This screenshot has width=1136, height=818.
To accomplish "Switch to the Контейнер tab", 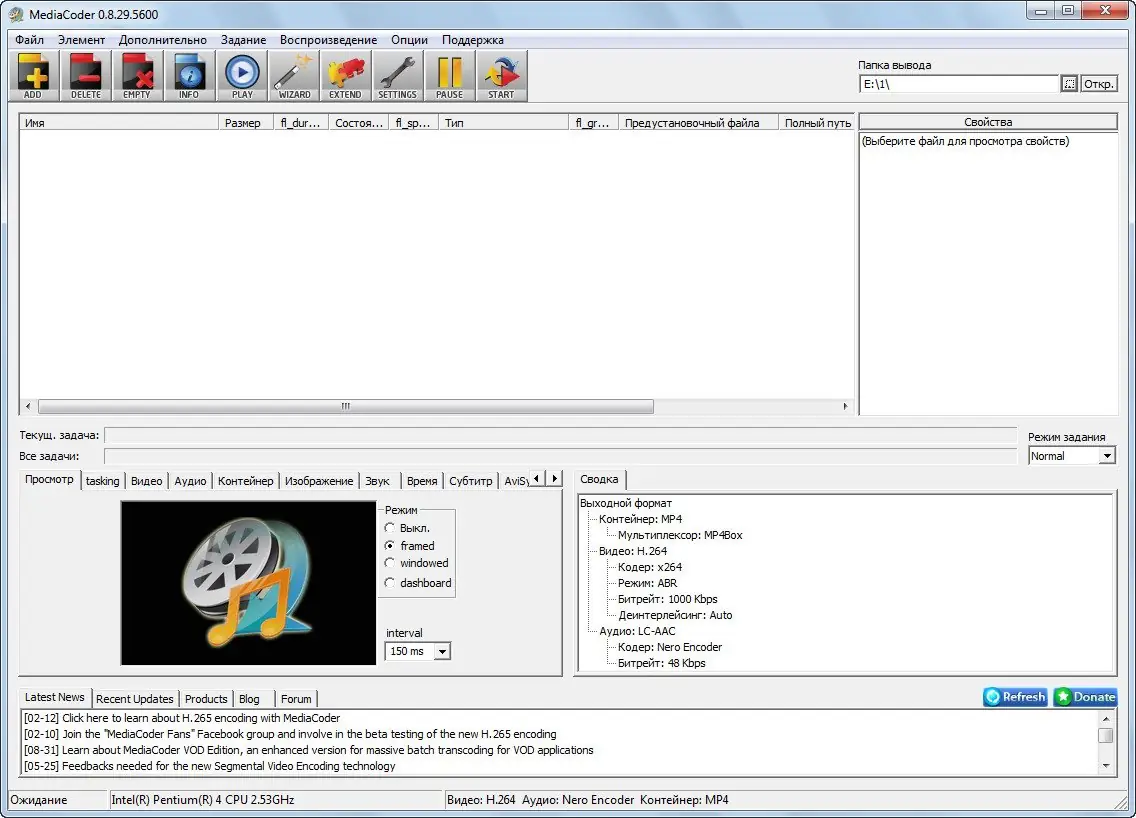I will [x=246, y=481].
